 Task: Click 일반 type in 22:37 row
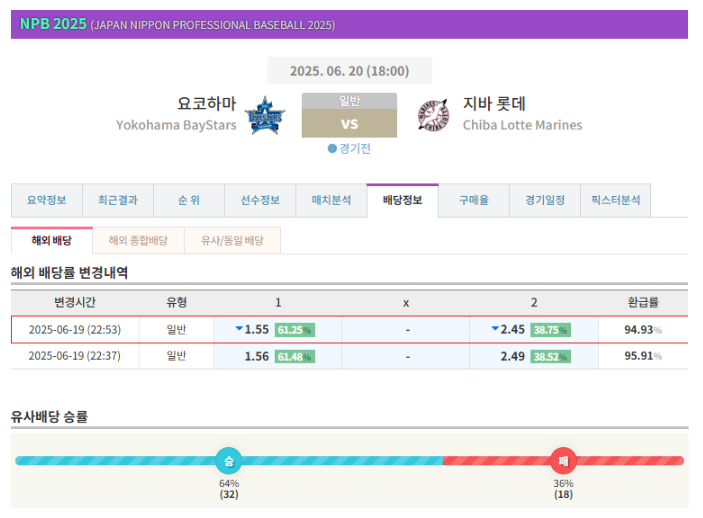point(176,356)
